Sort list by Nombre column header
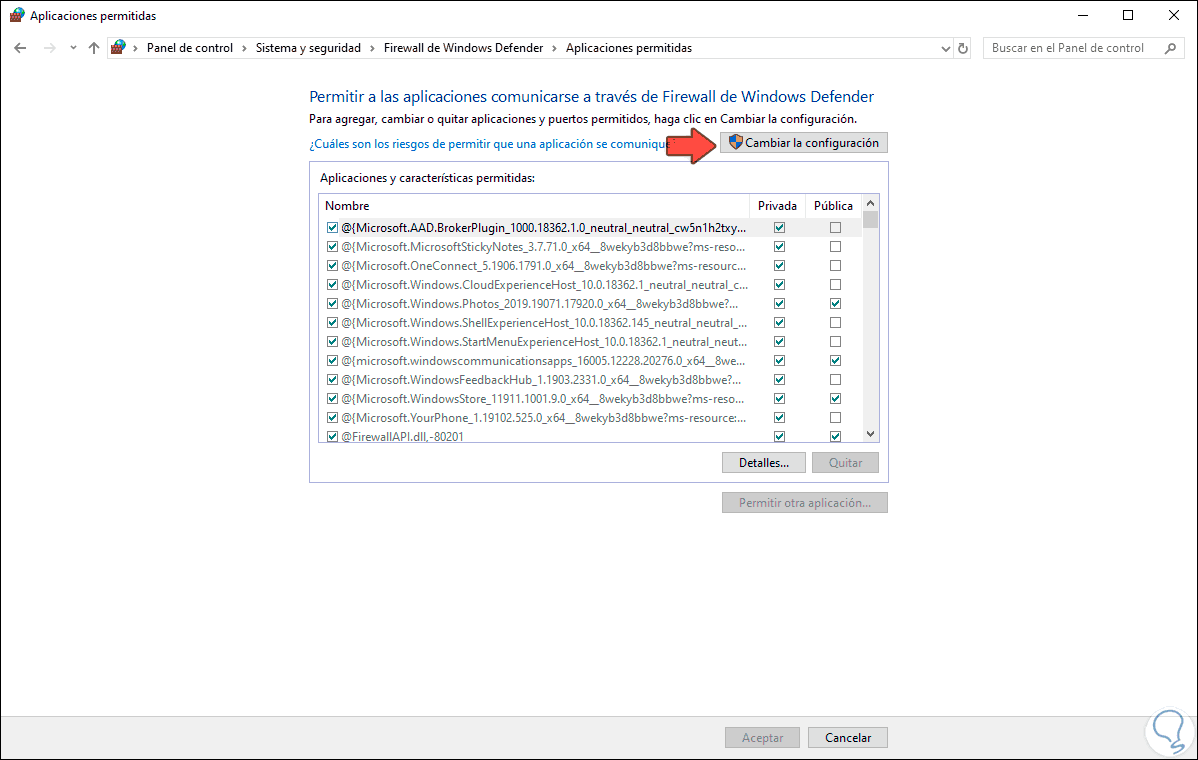Screen dimensions: 1198x760 point(534,205)
